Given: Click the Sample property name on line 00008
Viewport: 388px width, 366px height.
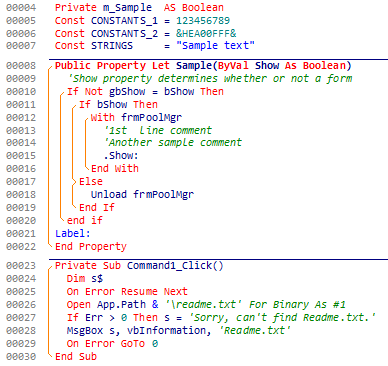Looking at the screenshot, I should [x=194, y=66].
